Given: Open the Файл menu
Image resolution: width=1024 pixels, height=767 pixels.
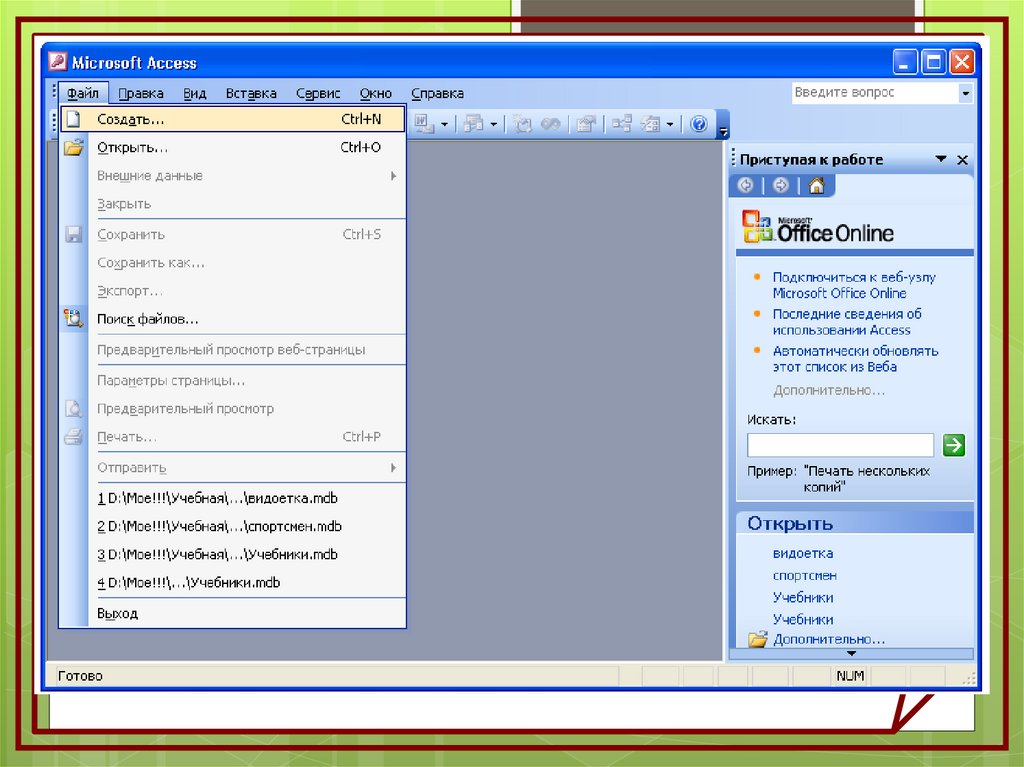Looking at the screenshot, I should (x=83, y=93).
